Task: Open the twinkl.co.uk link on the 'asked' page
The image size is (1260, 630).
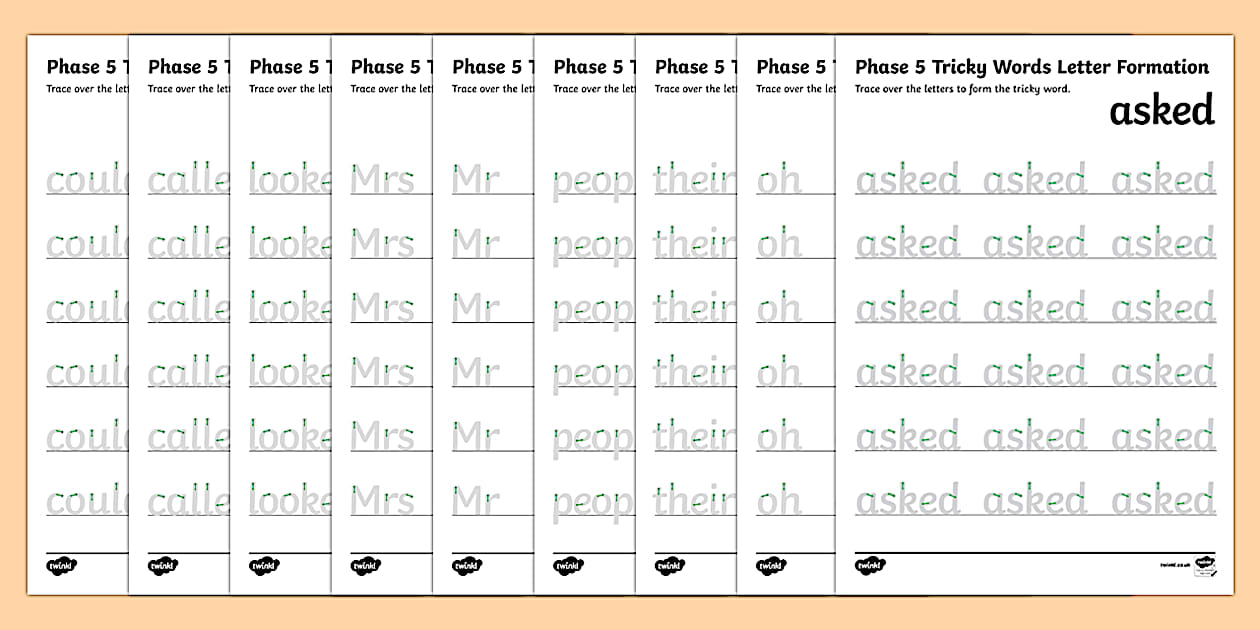Action: 1172,567
